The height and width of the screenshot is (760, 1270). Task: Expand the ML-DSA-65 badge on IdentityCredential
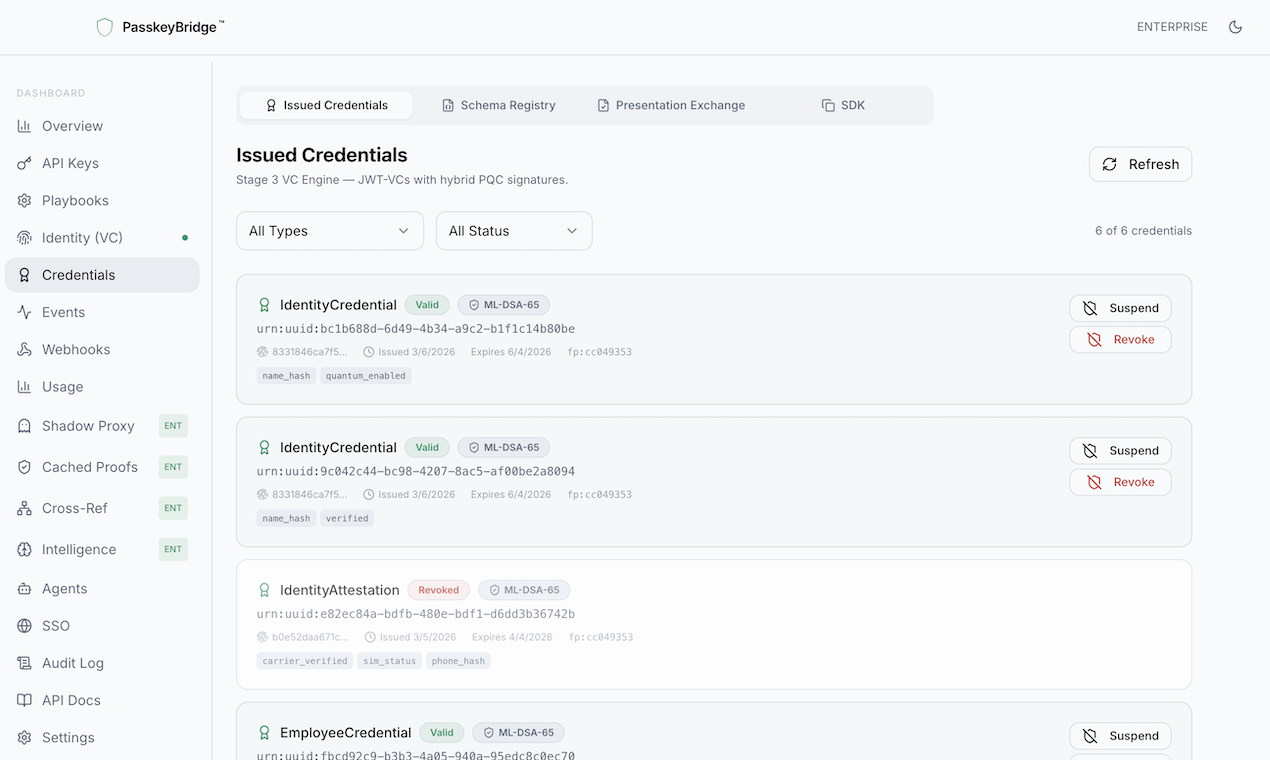503,304
